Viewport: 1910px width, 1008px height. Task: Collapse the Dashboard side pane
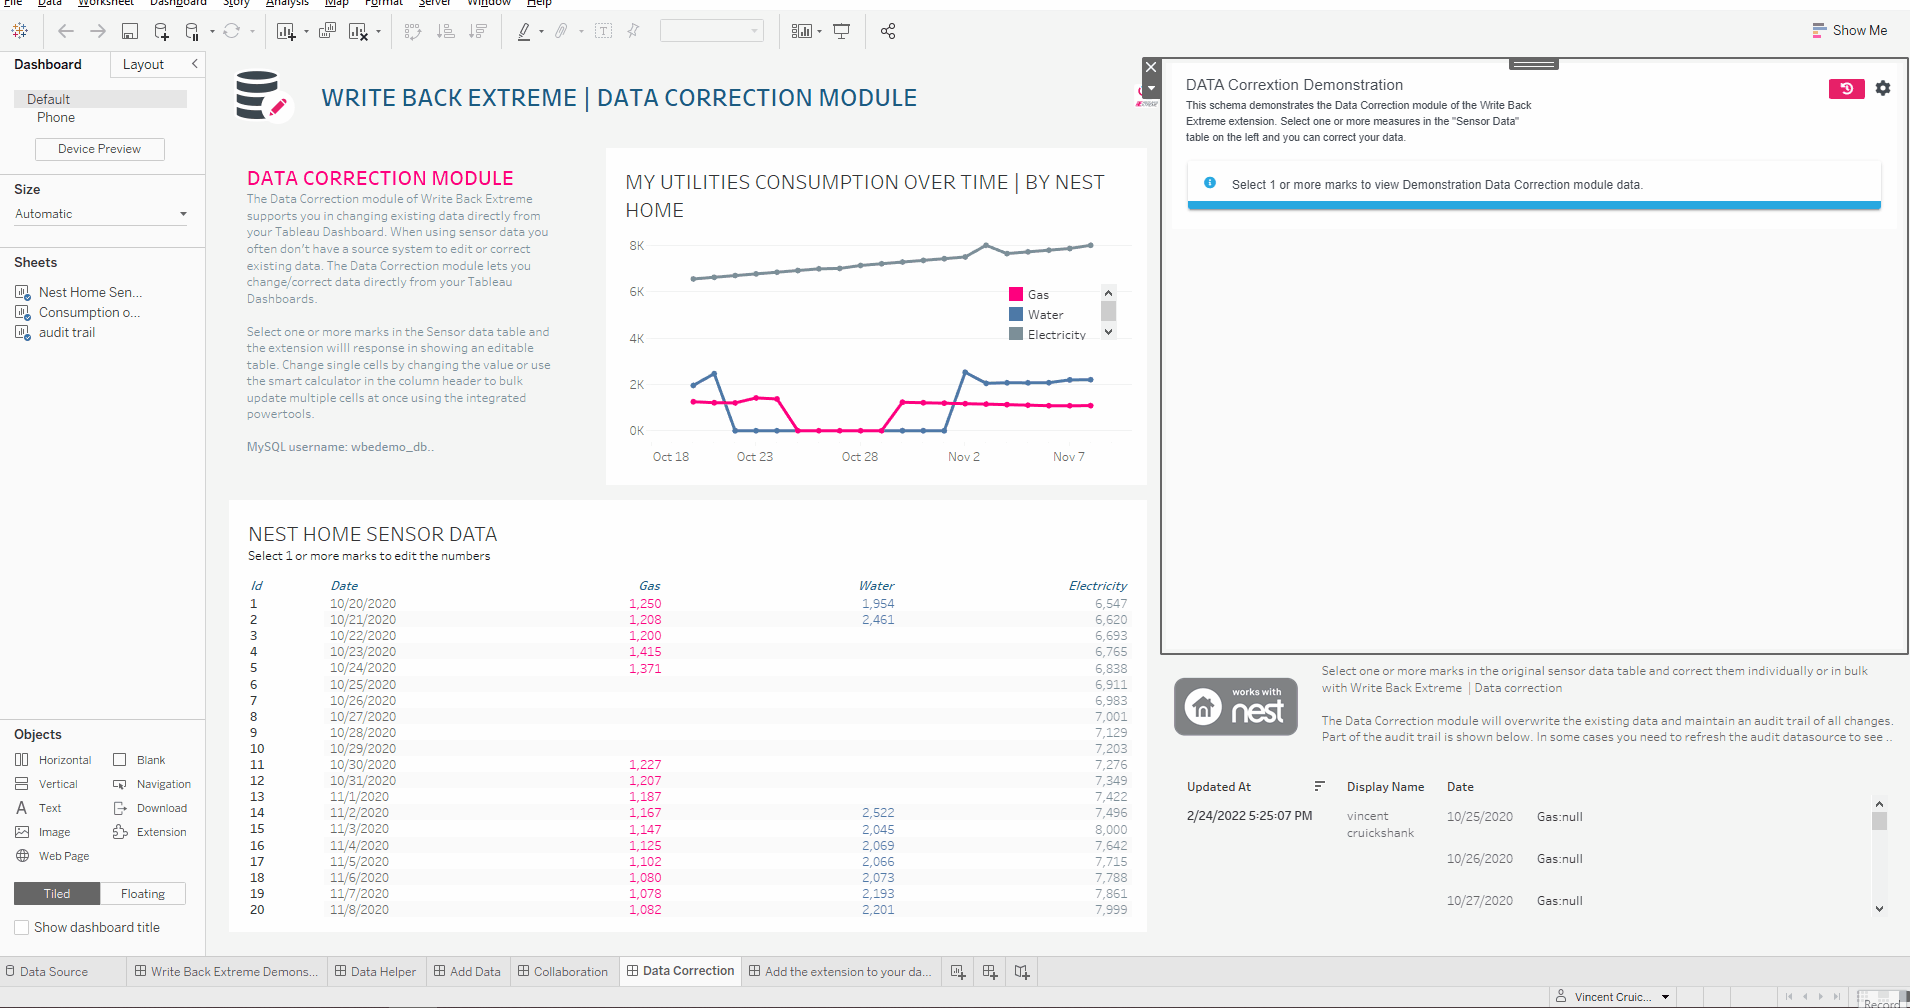tap(195, 64)
